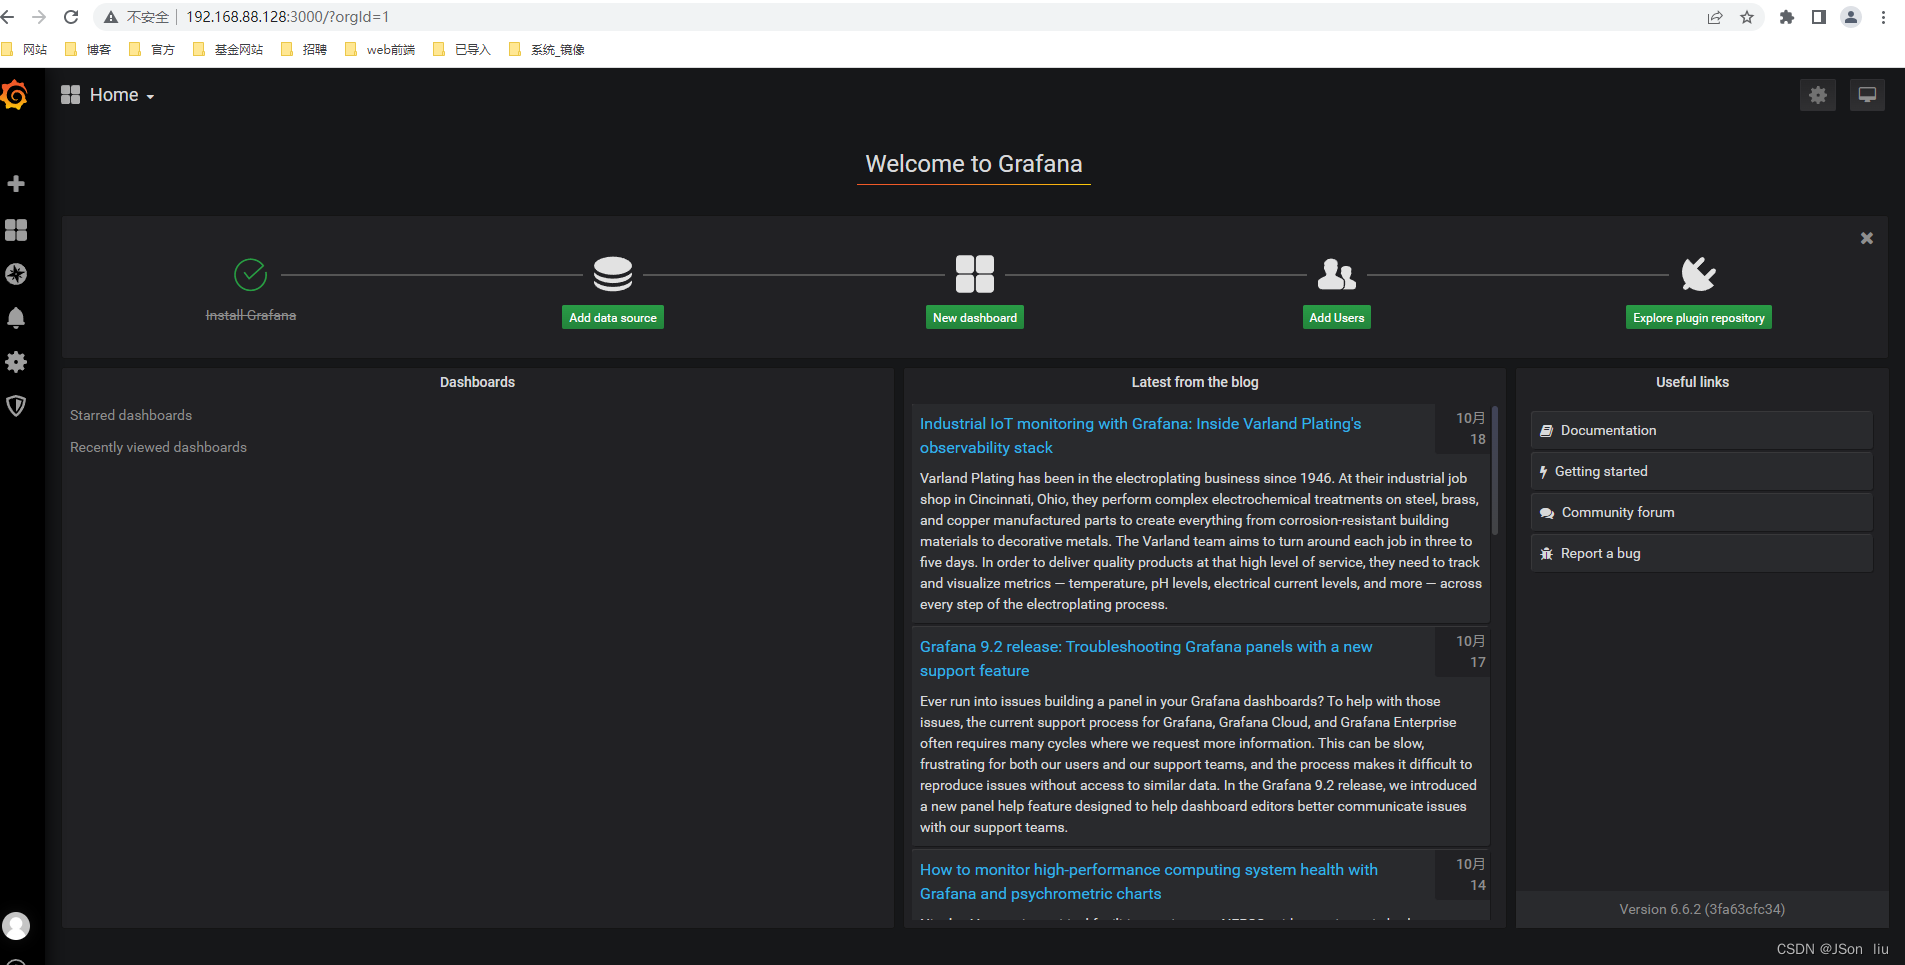Open the 已导入 bookmark folder

point(462,49)
